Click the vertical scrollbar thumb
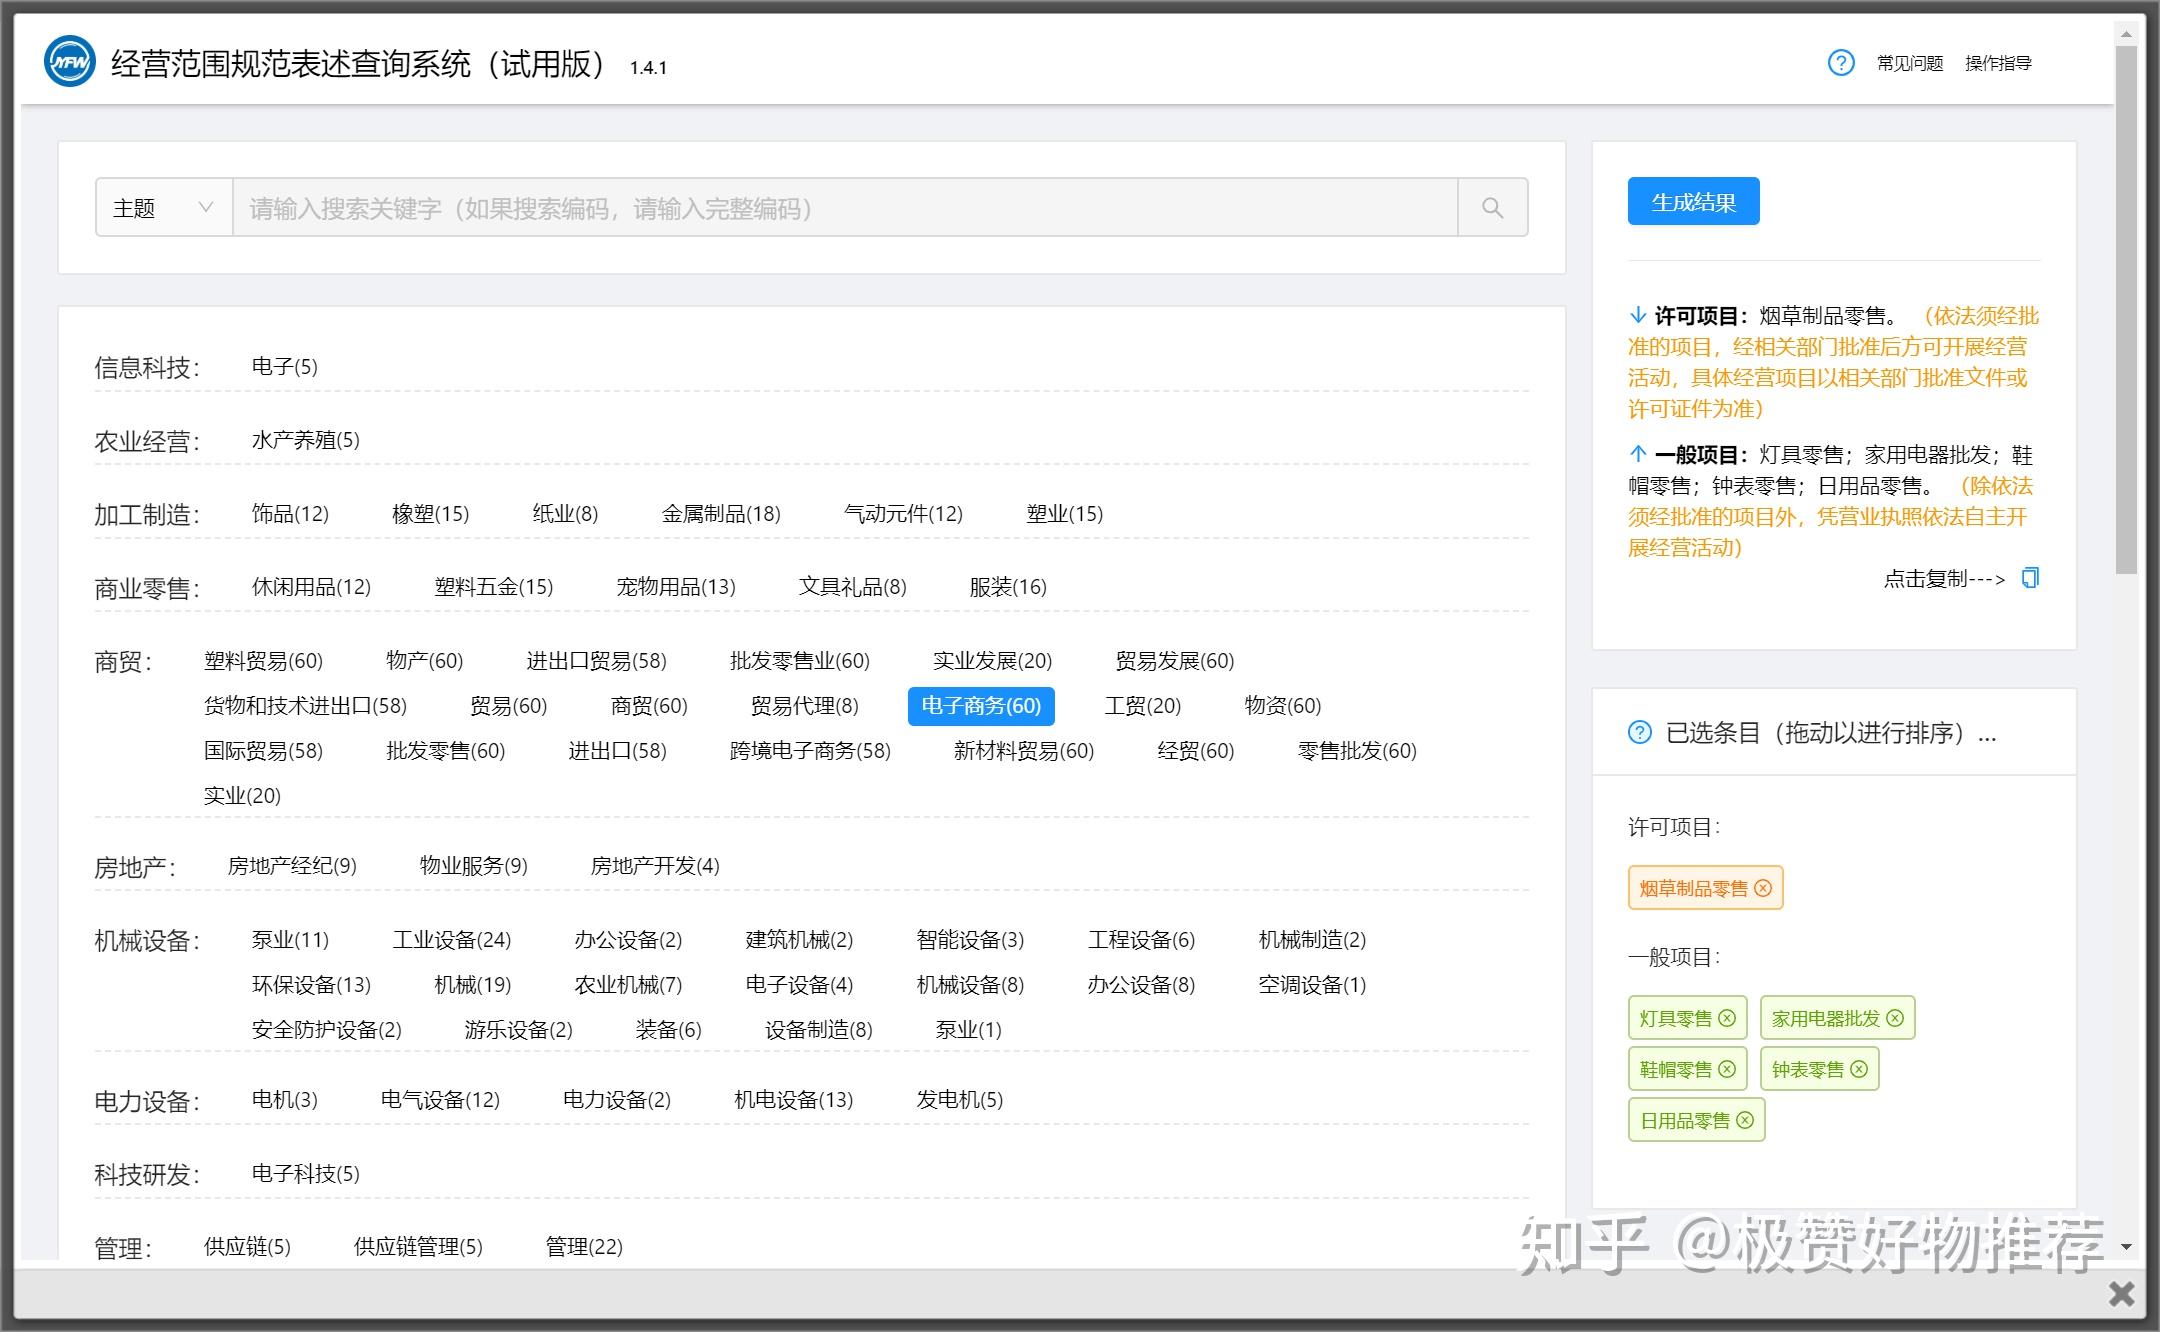The width and height of the screenshot is (2160, 1332). tap(2126, 310)
